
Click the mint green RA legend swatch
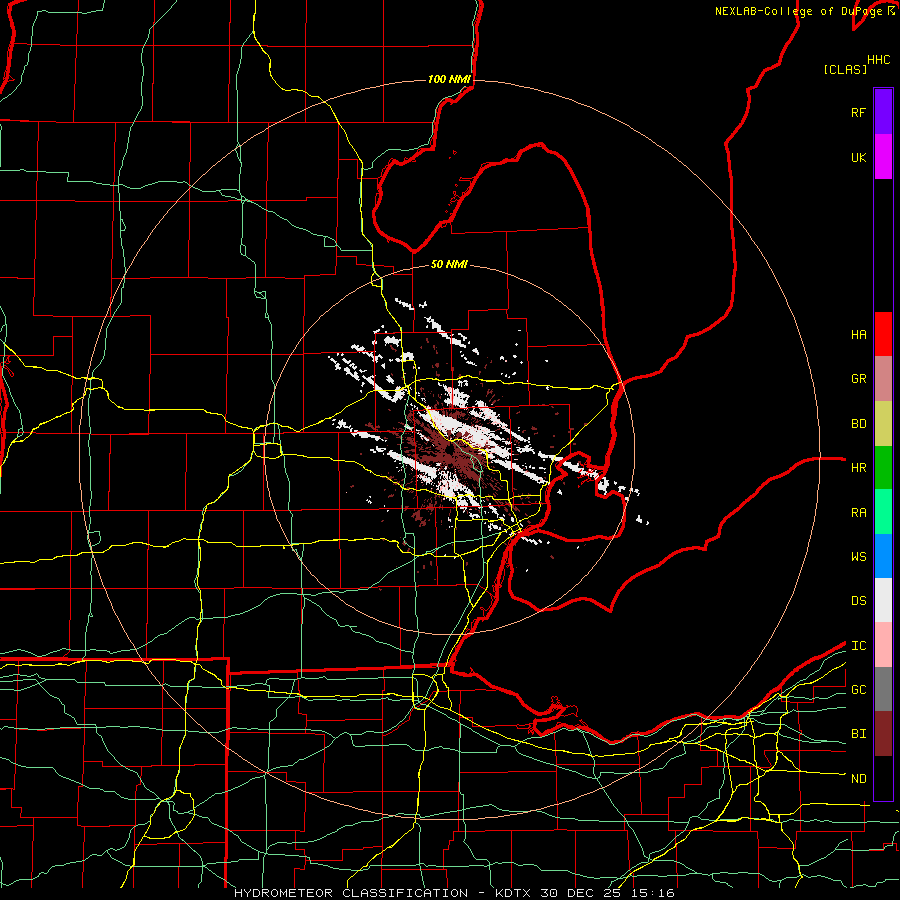883,512
